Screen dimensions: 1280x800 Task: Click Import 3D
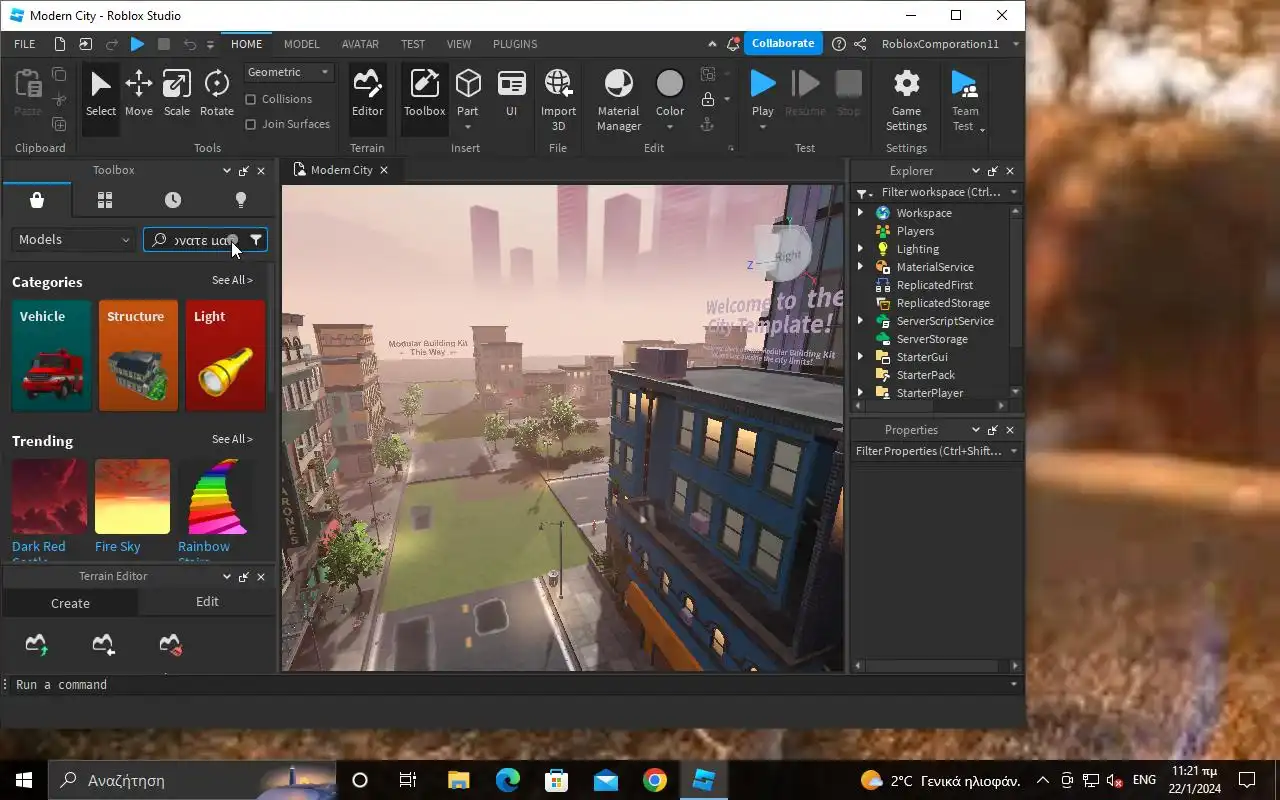[558, 100]
